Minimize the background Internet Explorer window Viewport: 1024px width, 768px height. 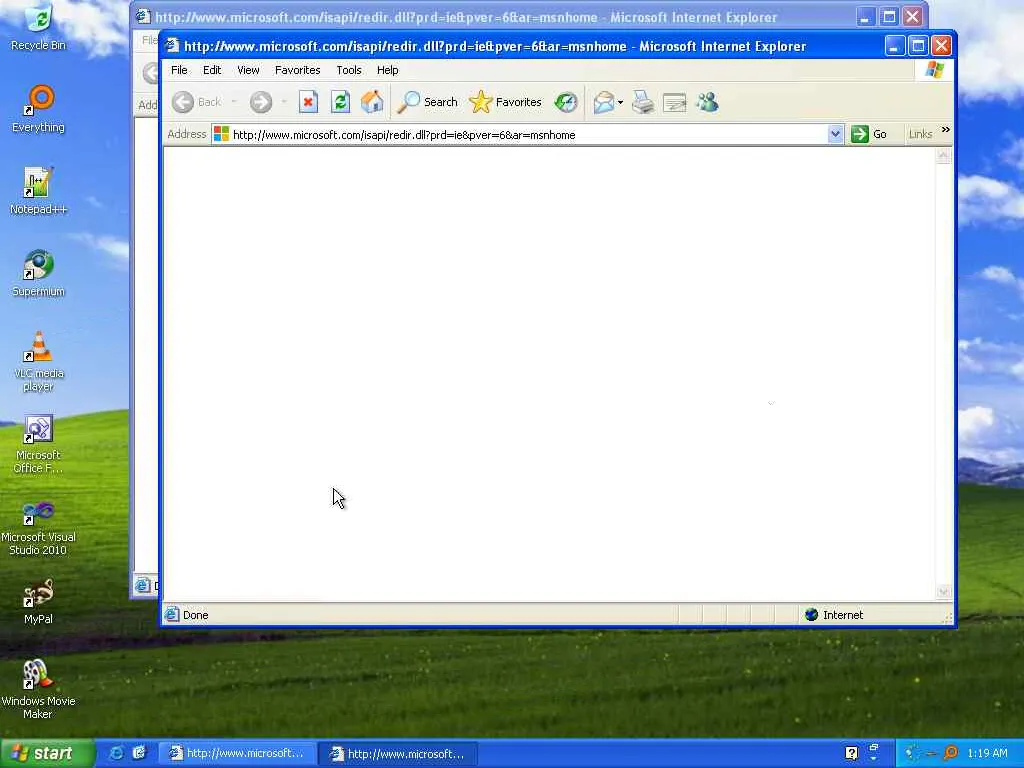click(865, 17)
